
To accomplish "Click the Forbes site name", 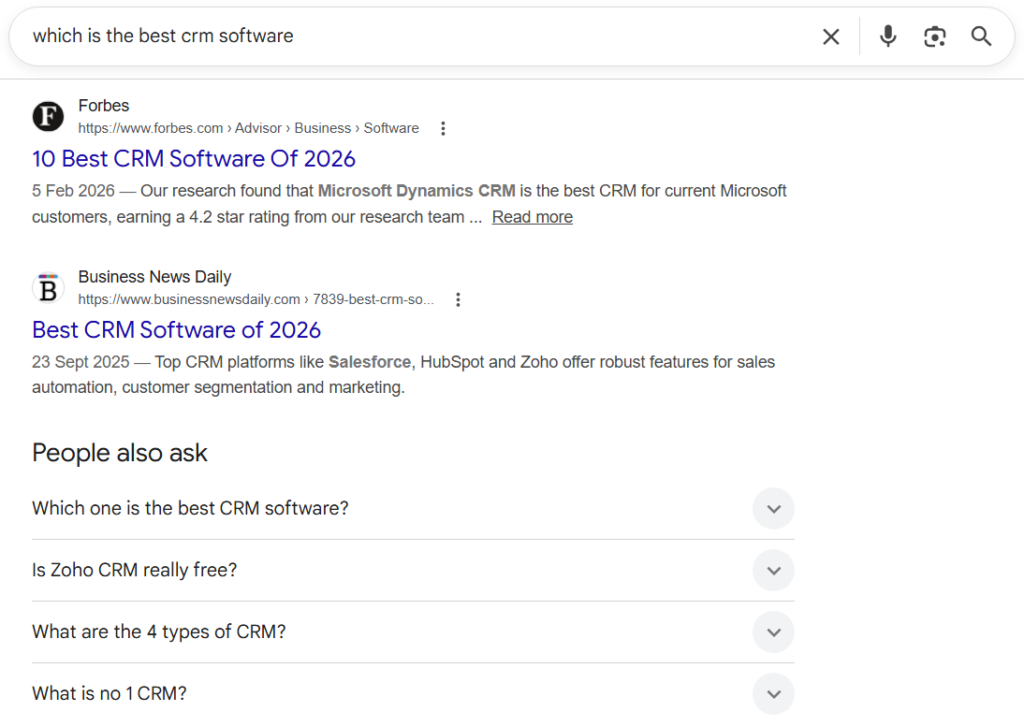I will (104, 105).
